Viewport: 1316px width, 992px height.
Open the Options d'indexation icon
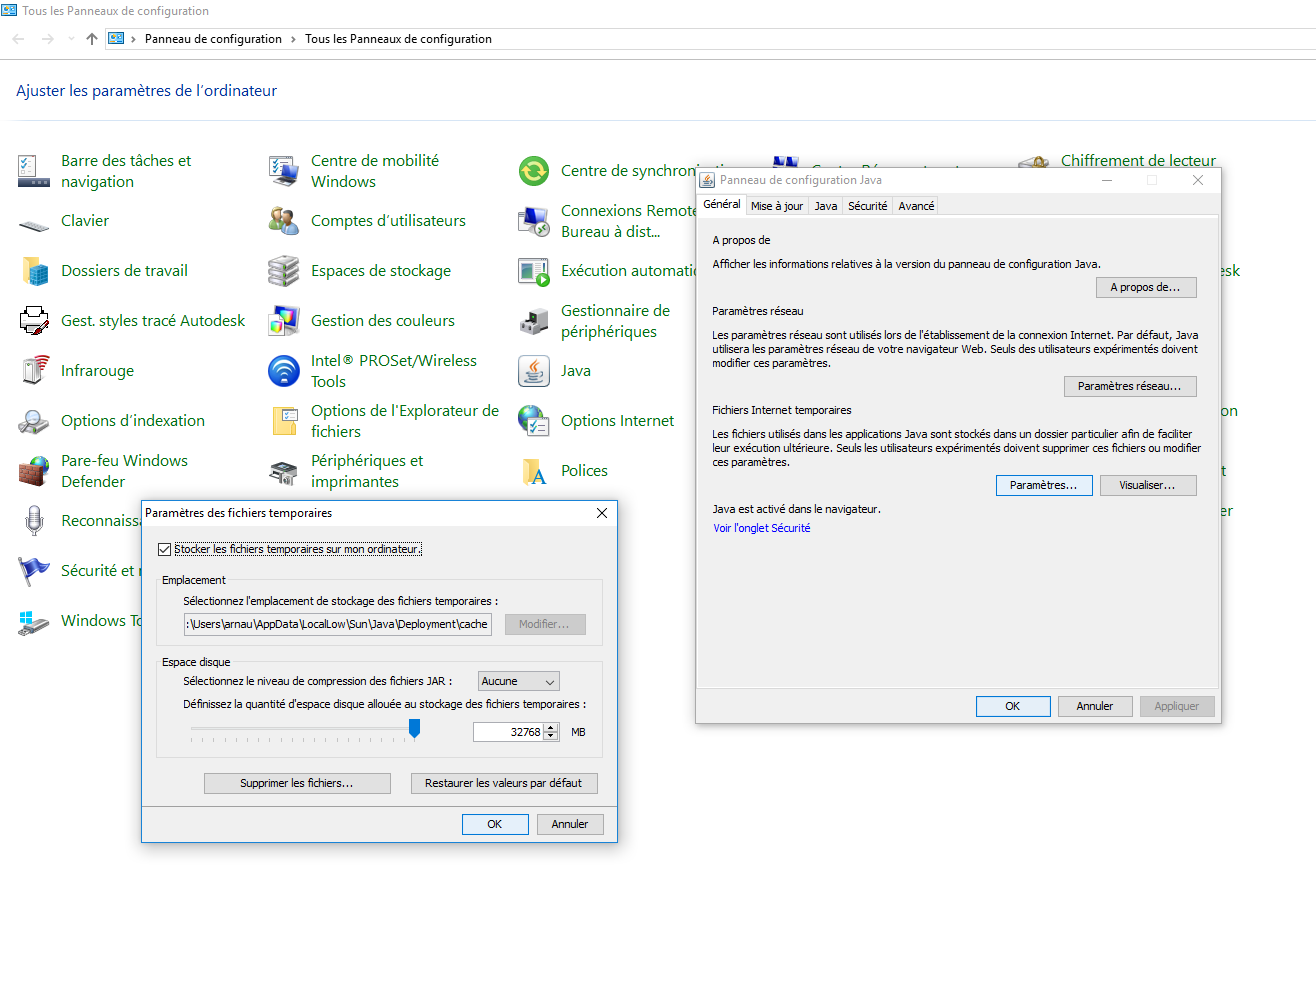point(34,421)
